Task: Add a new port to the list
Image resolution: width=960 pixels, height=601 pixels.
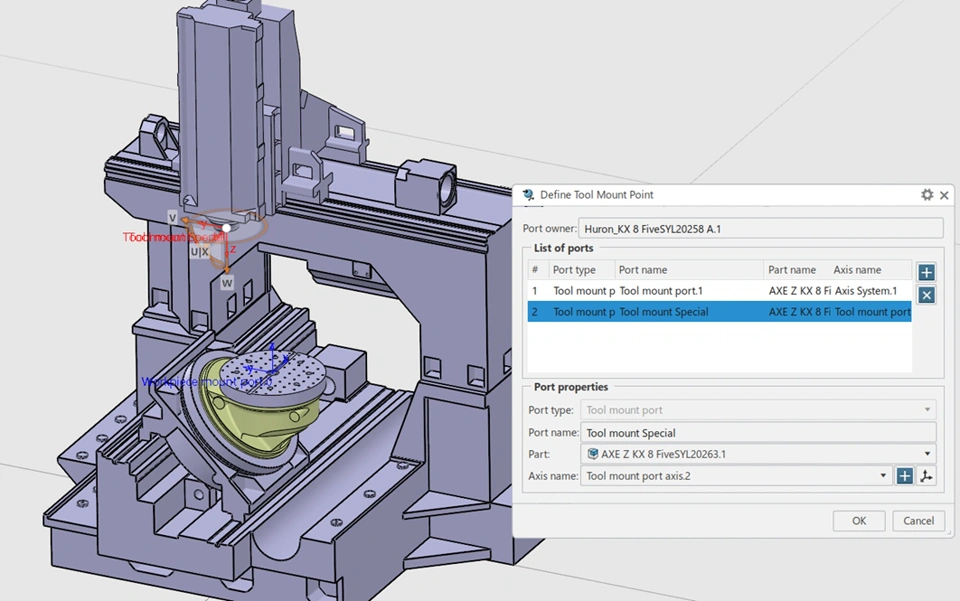Action: point(926,272)
